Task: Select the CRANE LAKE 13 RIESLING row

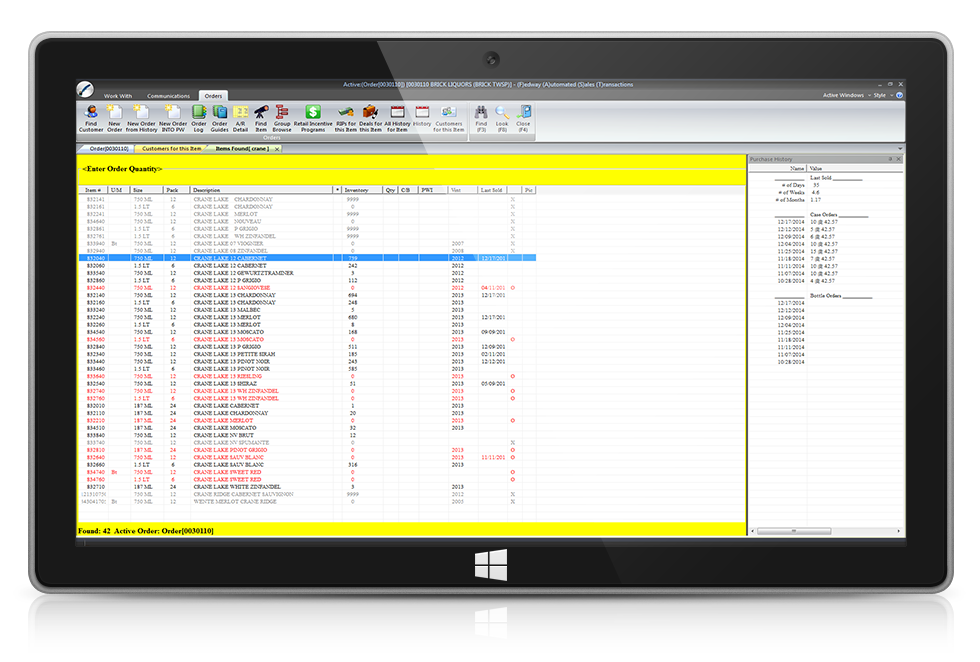Action: tap(307, 376)
